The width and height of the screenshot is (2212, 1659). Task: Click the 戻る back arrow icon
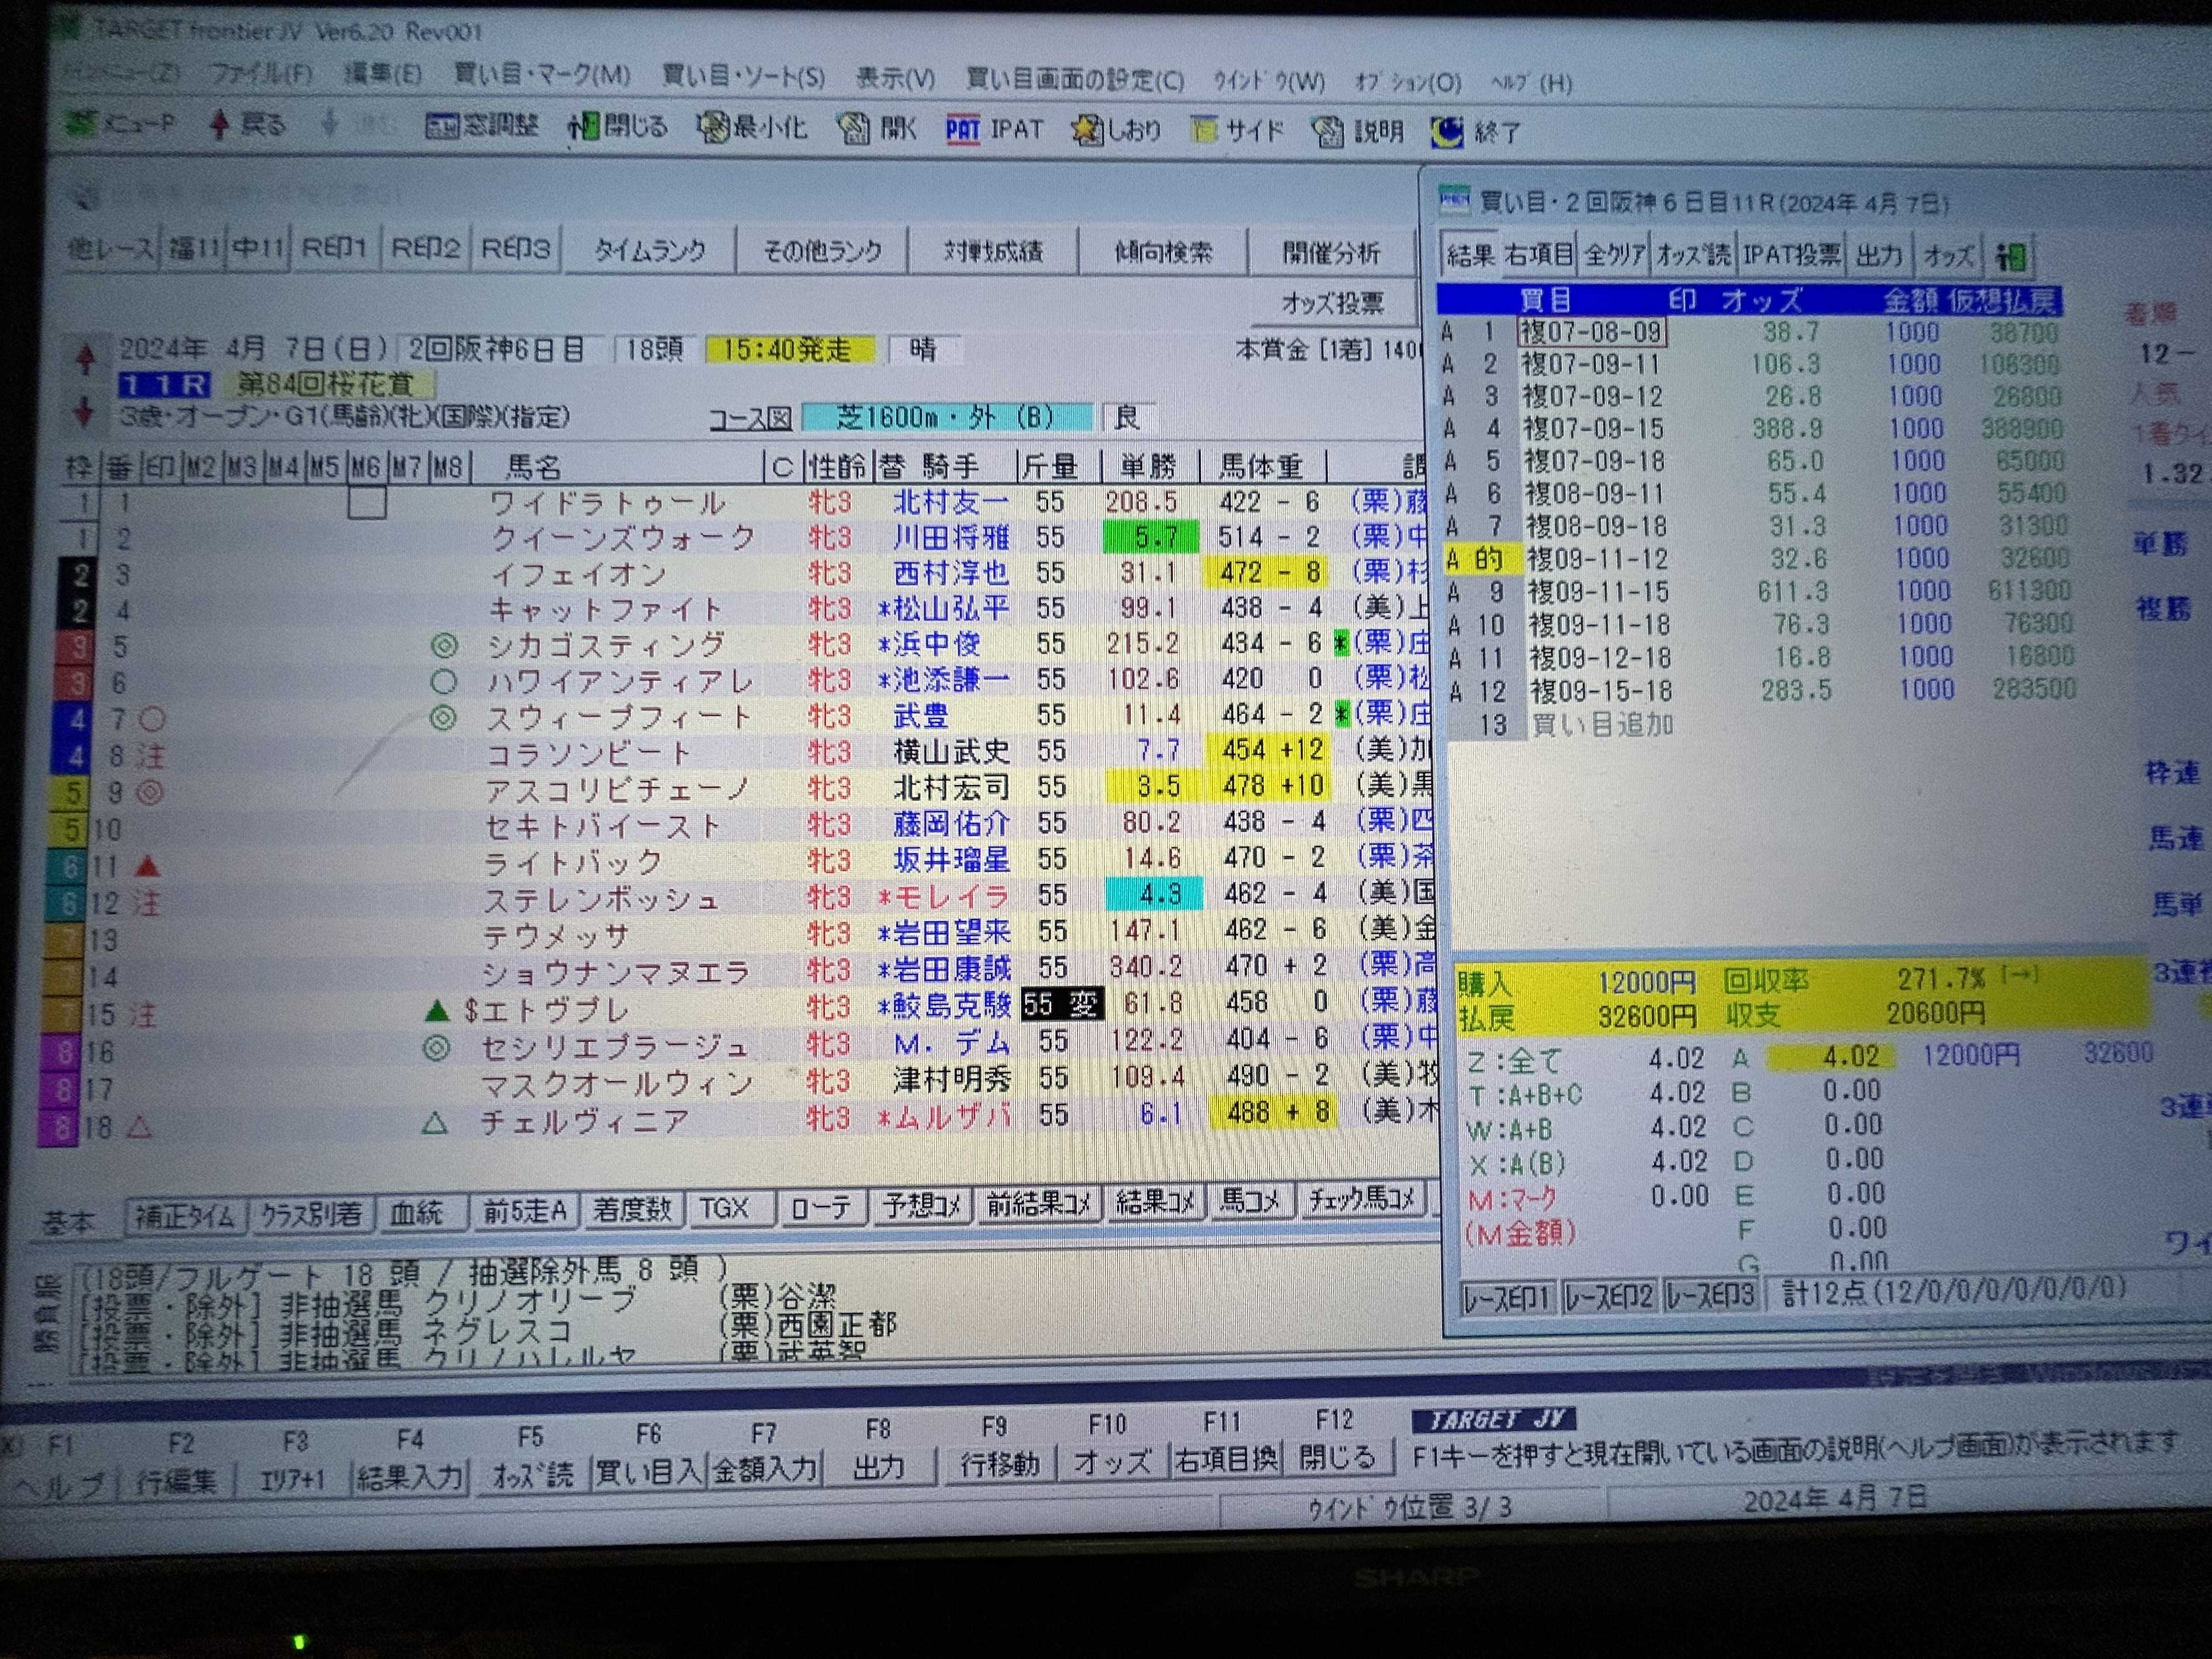220,125
